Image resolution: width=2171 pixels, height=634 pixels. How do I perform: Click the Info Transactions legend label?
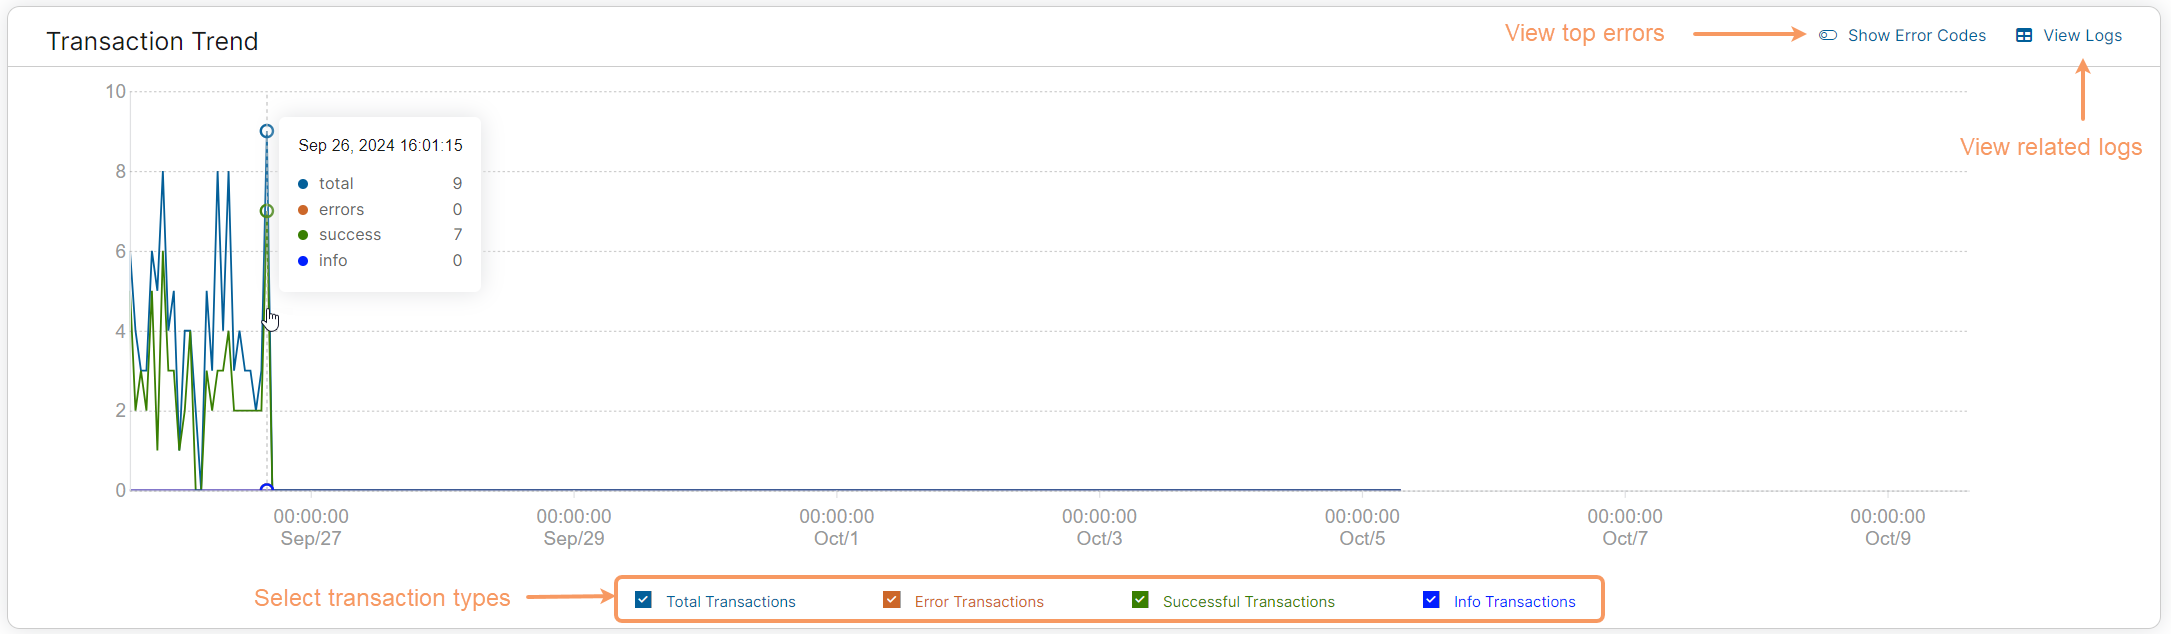pos(1514,602)
